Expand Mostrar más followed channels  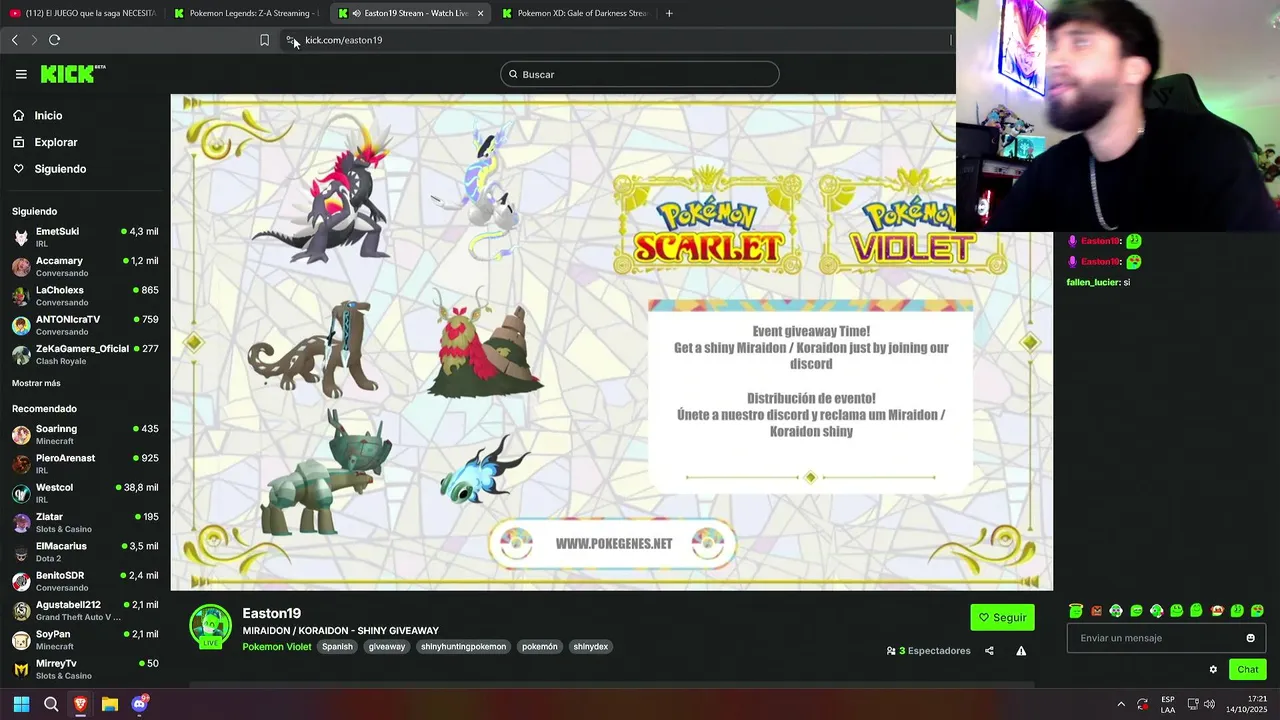(36, 383)
